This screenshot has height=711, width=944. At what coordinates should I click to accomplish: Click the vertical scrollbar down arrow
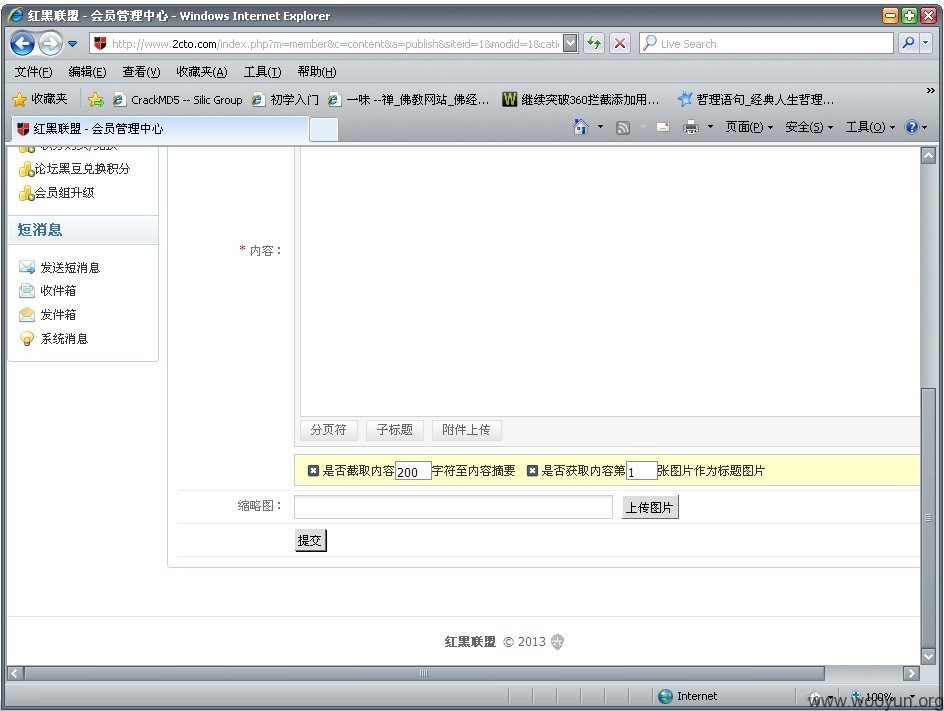tap(928, 656)
